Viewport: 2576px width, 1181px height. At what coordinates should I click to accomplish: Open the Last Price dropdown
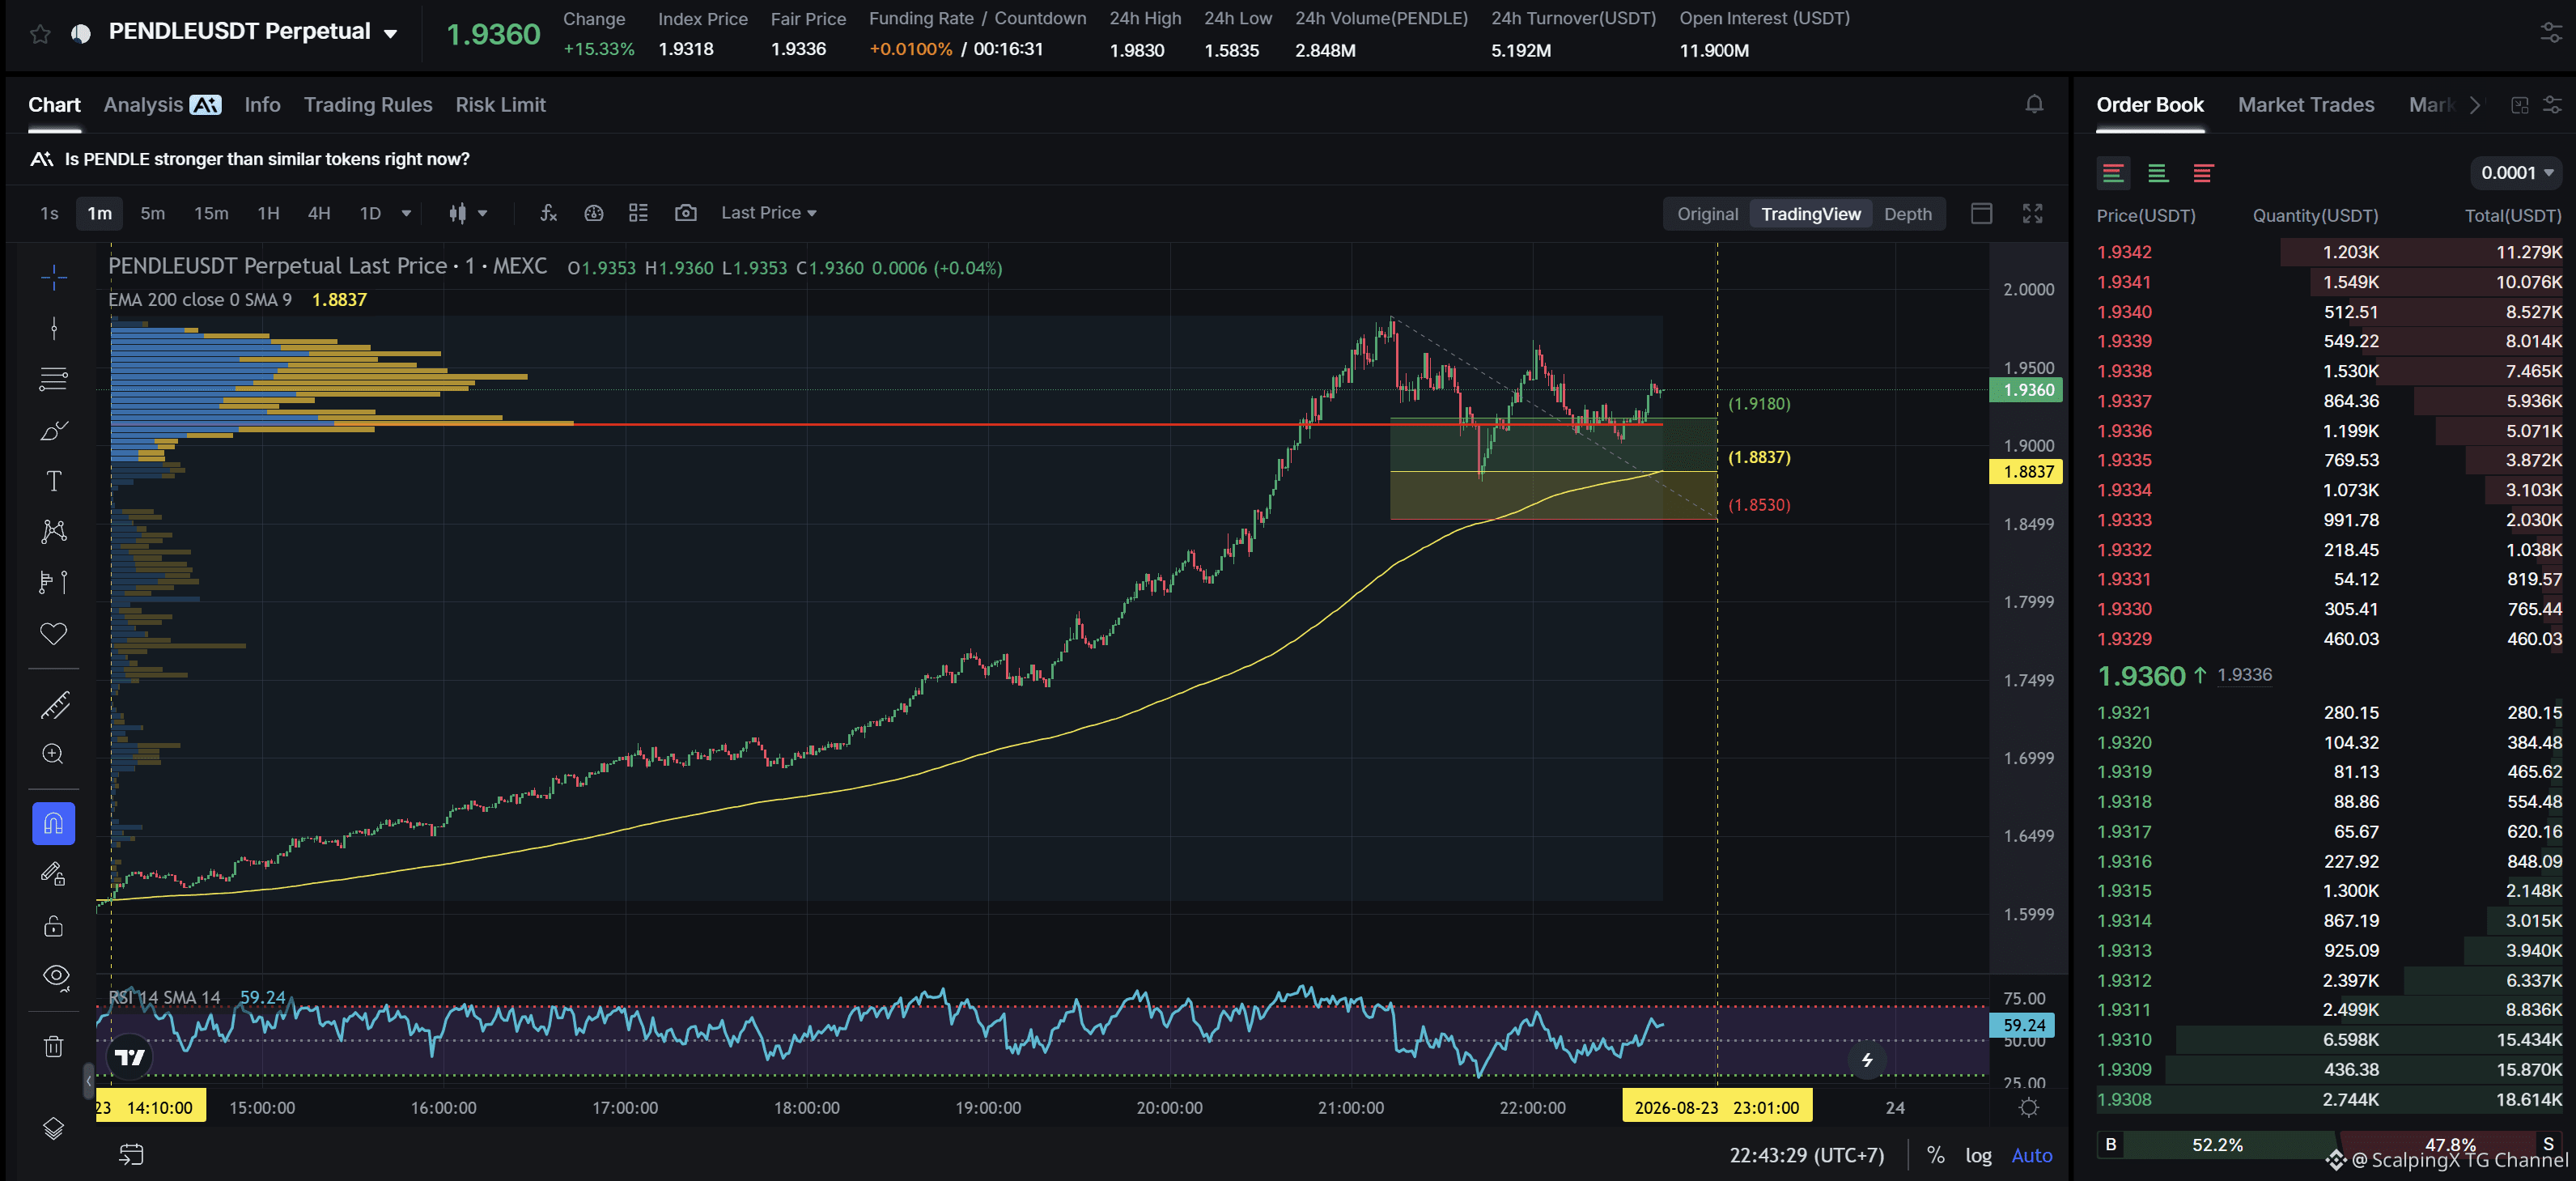pos(768,213)
